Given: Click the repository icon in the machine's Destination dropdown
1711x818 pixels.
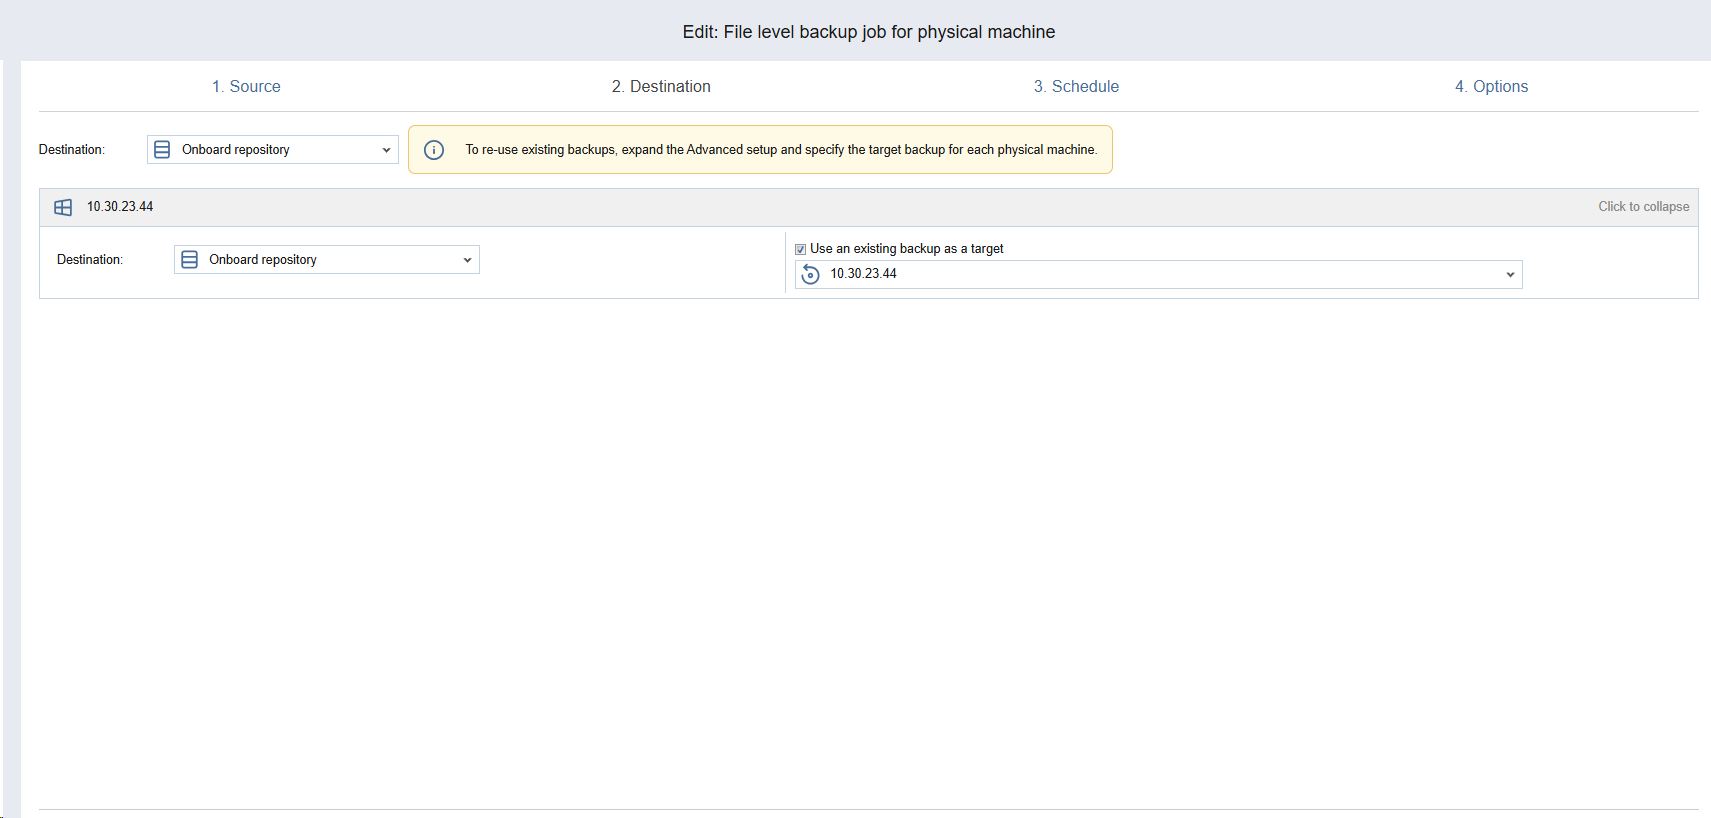Looking at the screenshot, I should coord(189,260).
